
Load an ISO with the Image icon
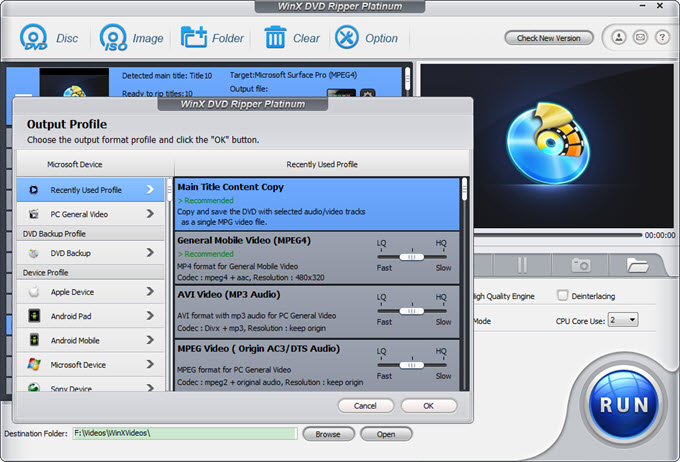point(113,37)
